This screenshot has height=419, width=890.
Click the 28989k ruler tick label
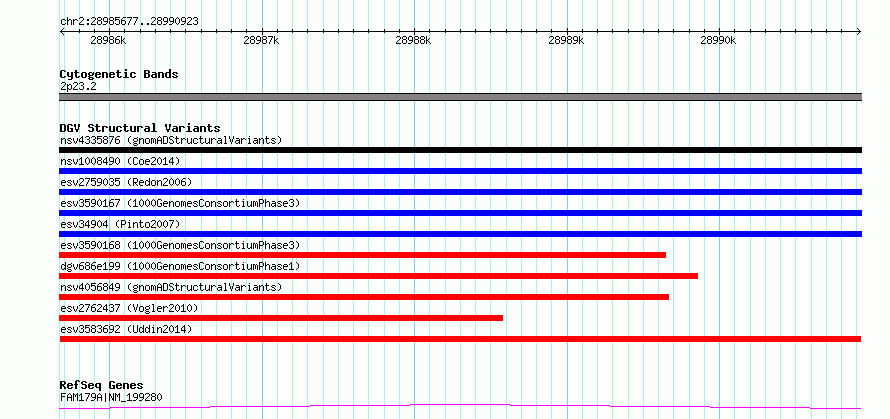[x=566, y=40]
